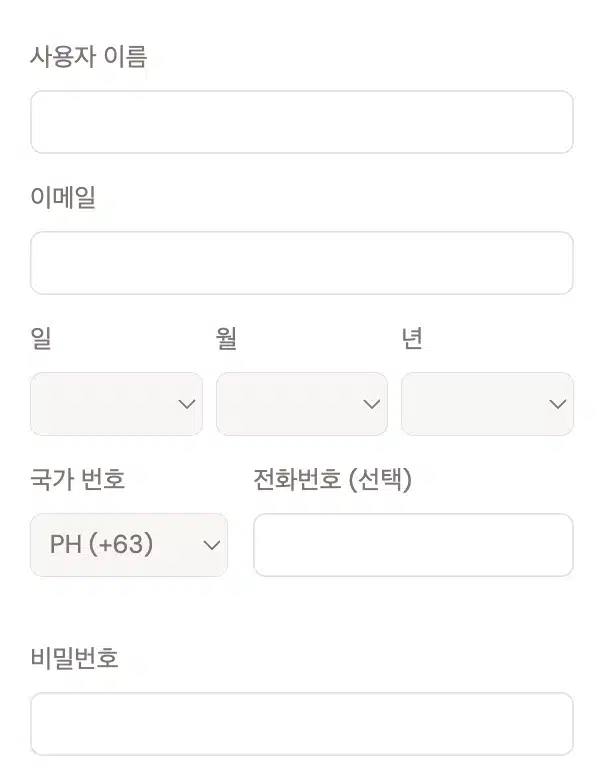This screenshot has height=782, width=604.
Task: Click inside the 이메일 input box
Action: 302,263
